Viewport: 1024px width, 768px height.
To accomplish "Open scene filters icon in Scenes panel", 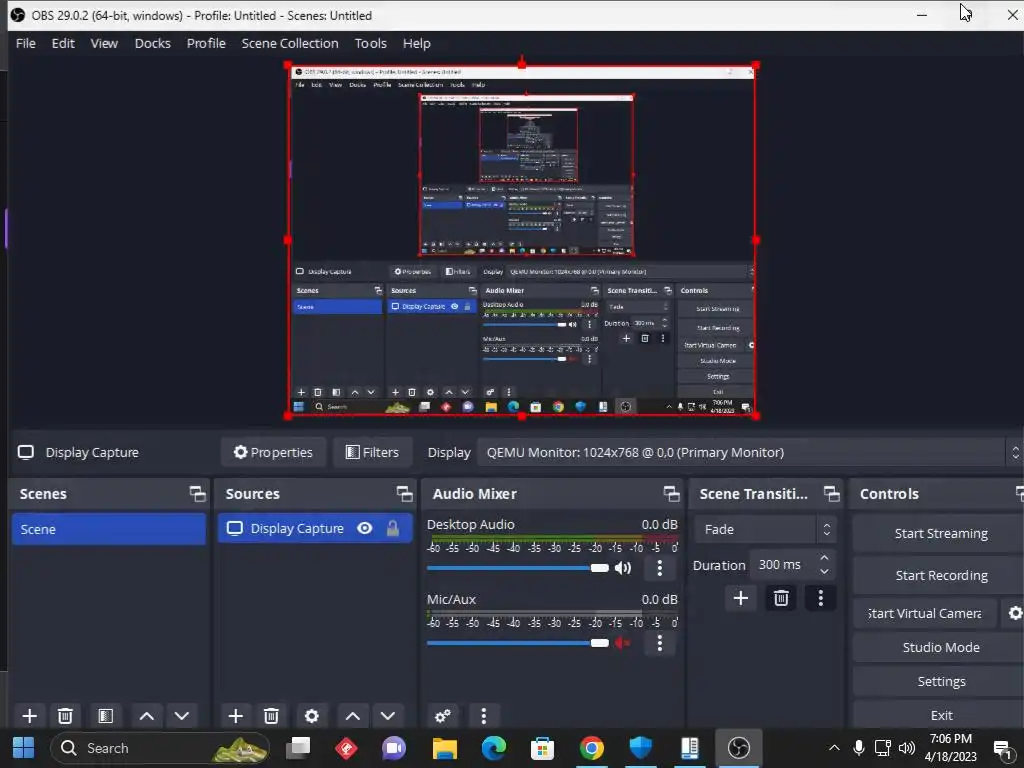I will click(x=105, y=716).
